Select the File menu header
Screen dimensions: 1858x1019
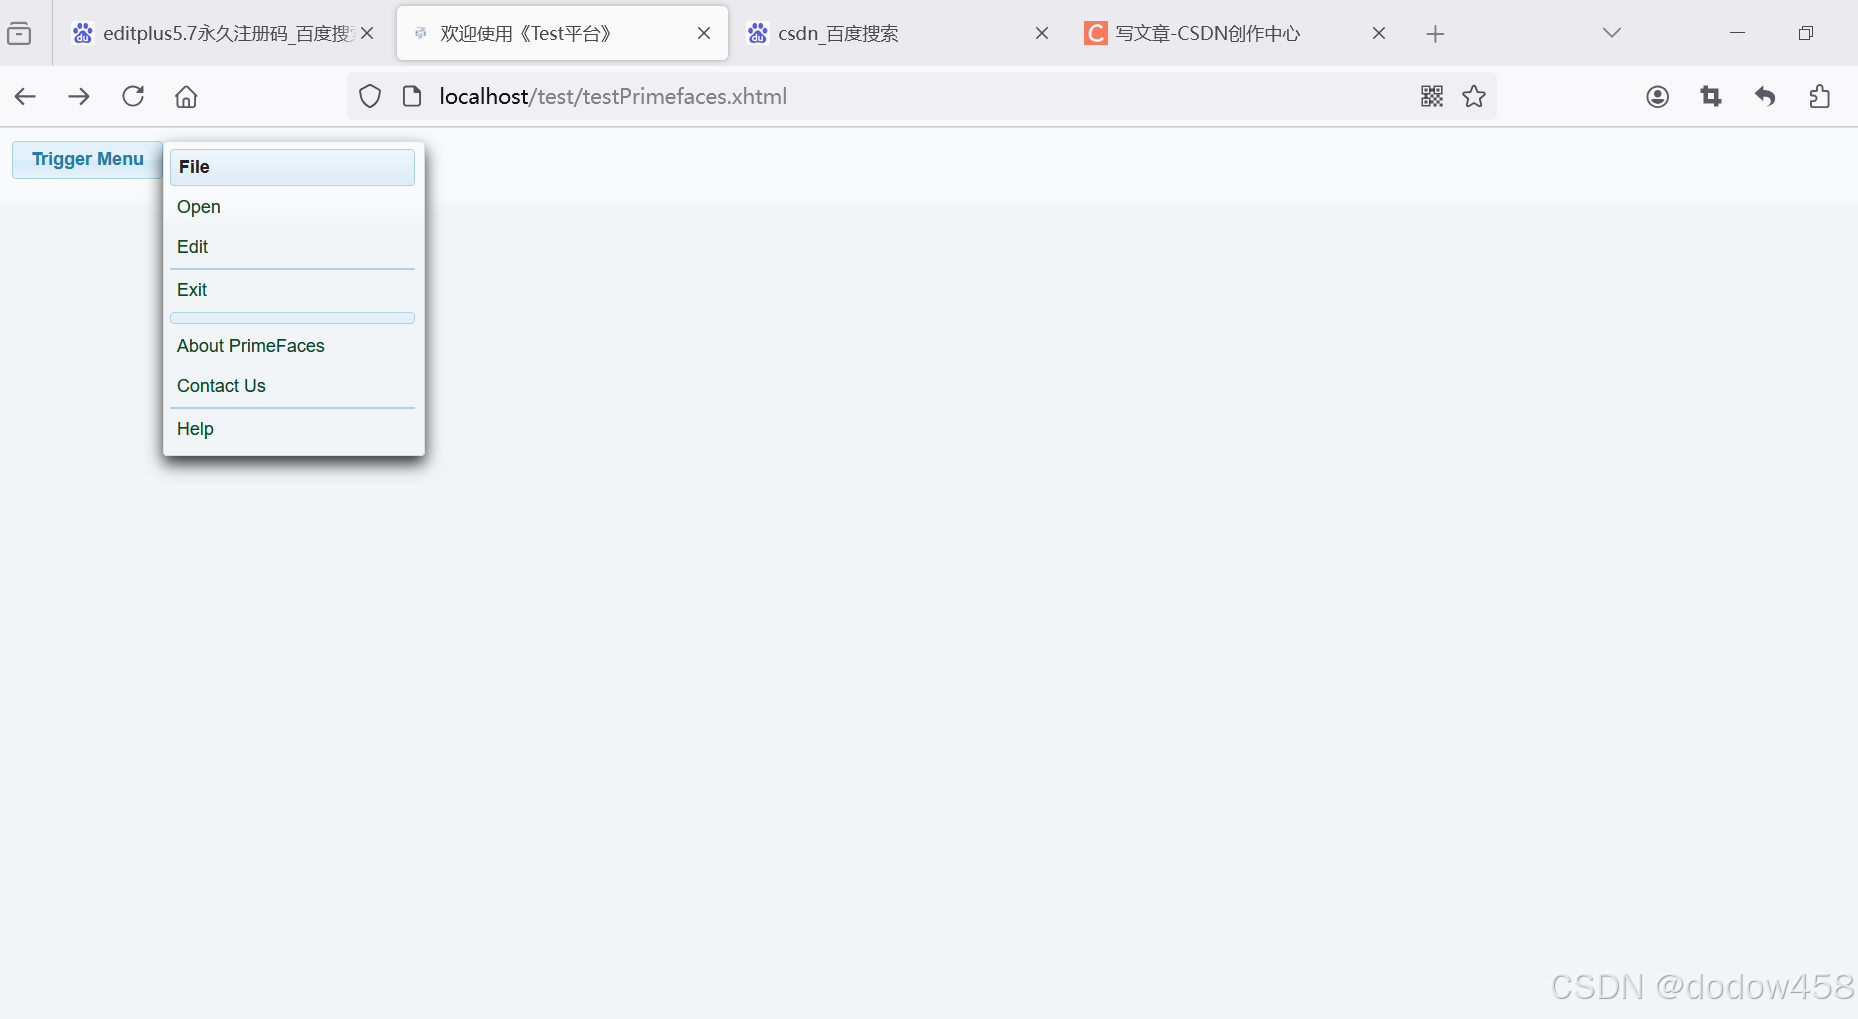pos(292,167)
